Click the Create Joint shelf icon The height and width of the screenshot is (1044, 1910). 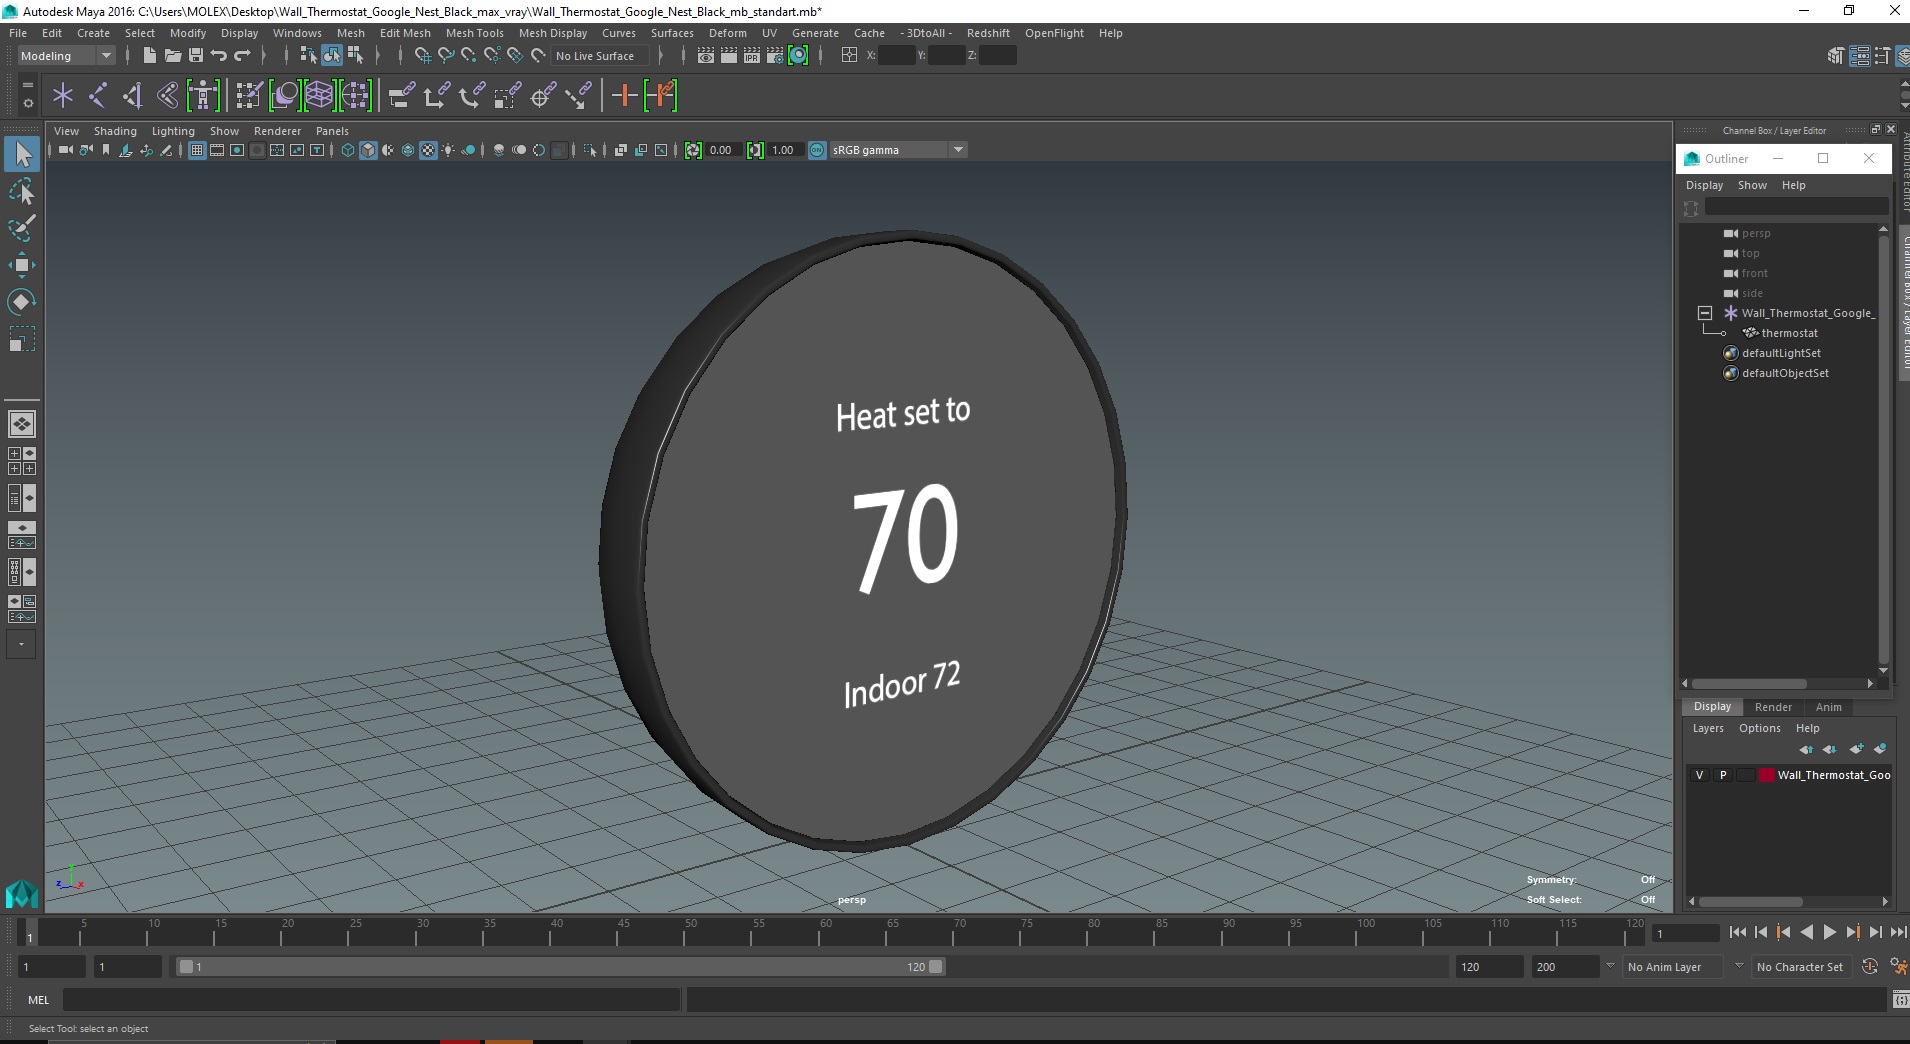[x=98, y=96]
